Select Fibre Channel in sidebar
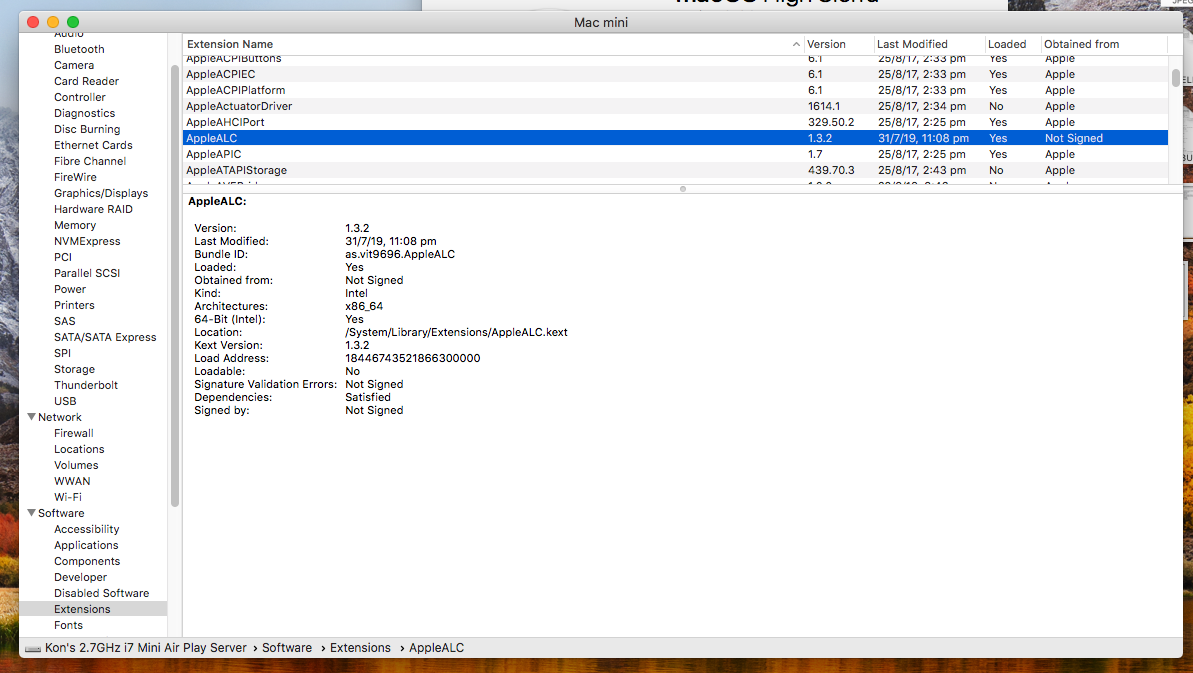 coord(90,160)
